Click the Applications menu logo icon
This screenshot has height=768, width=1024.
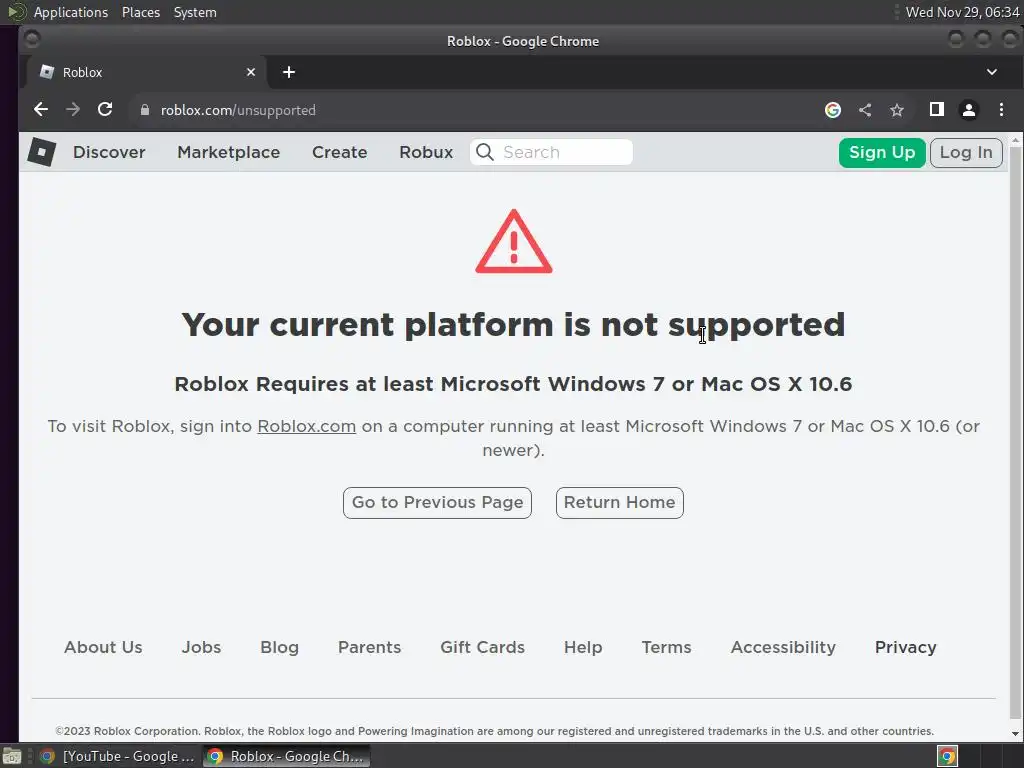click(x=16, y=12)
